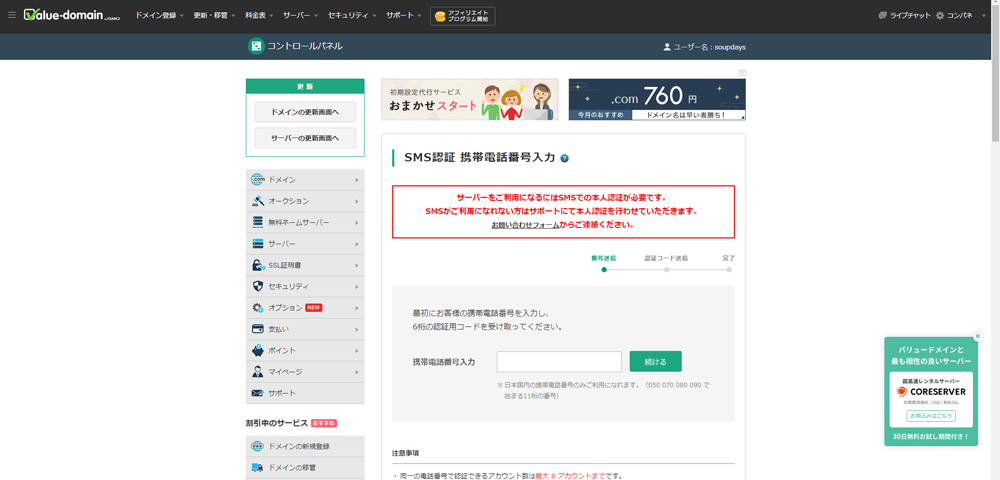
Task: Click the アフィリエイトプログラム開始 button
Action: (462, 15)
